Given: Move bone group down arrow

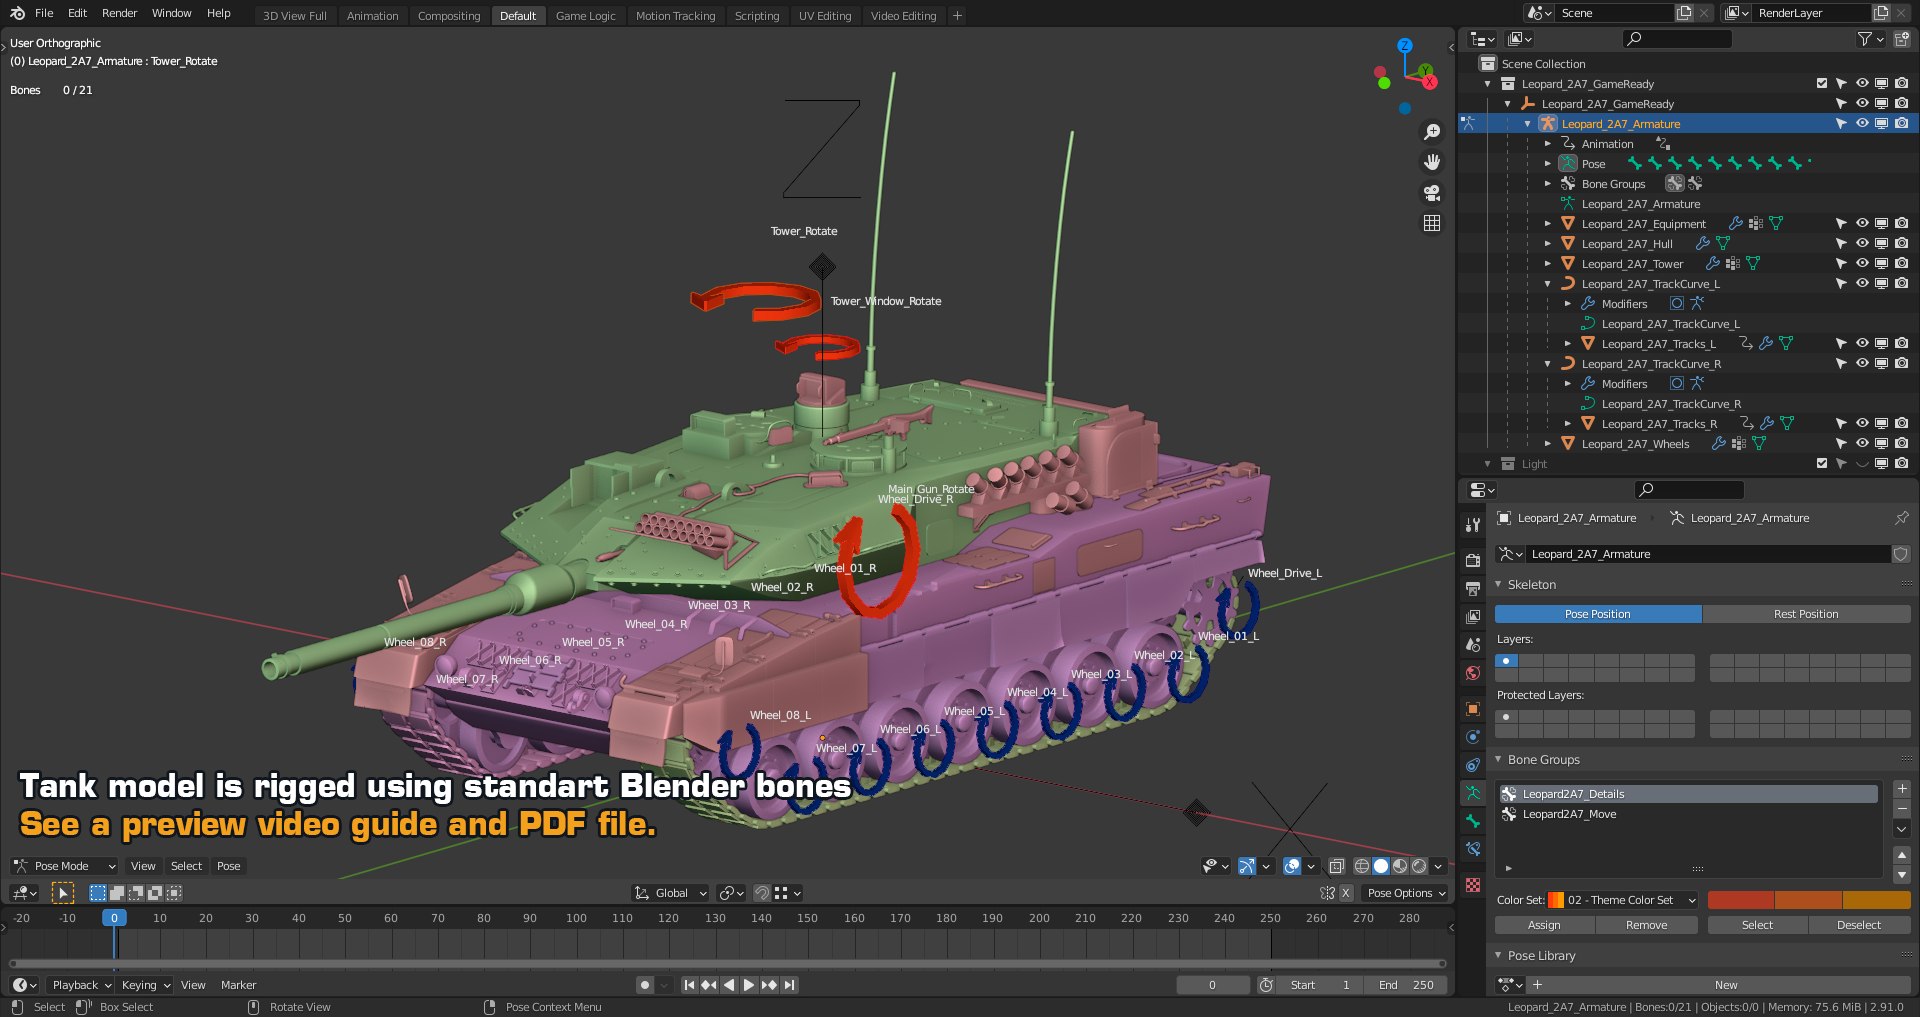Looking at the screenshot, I should [1902, 874].
